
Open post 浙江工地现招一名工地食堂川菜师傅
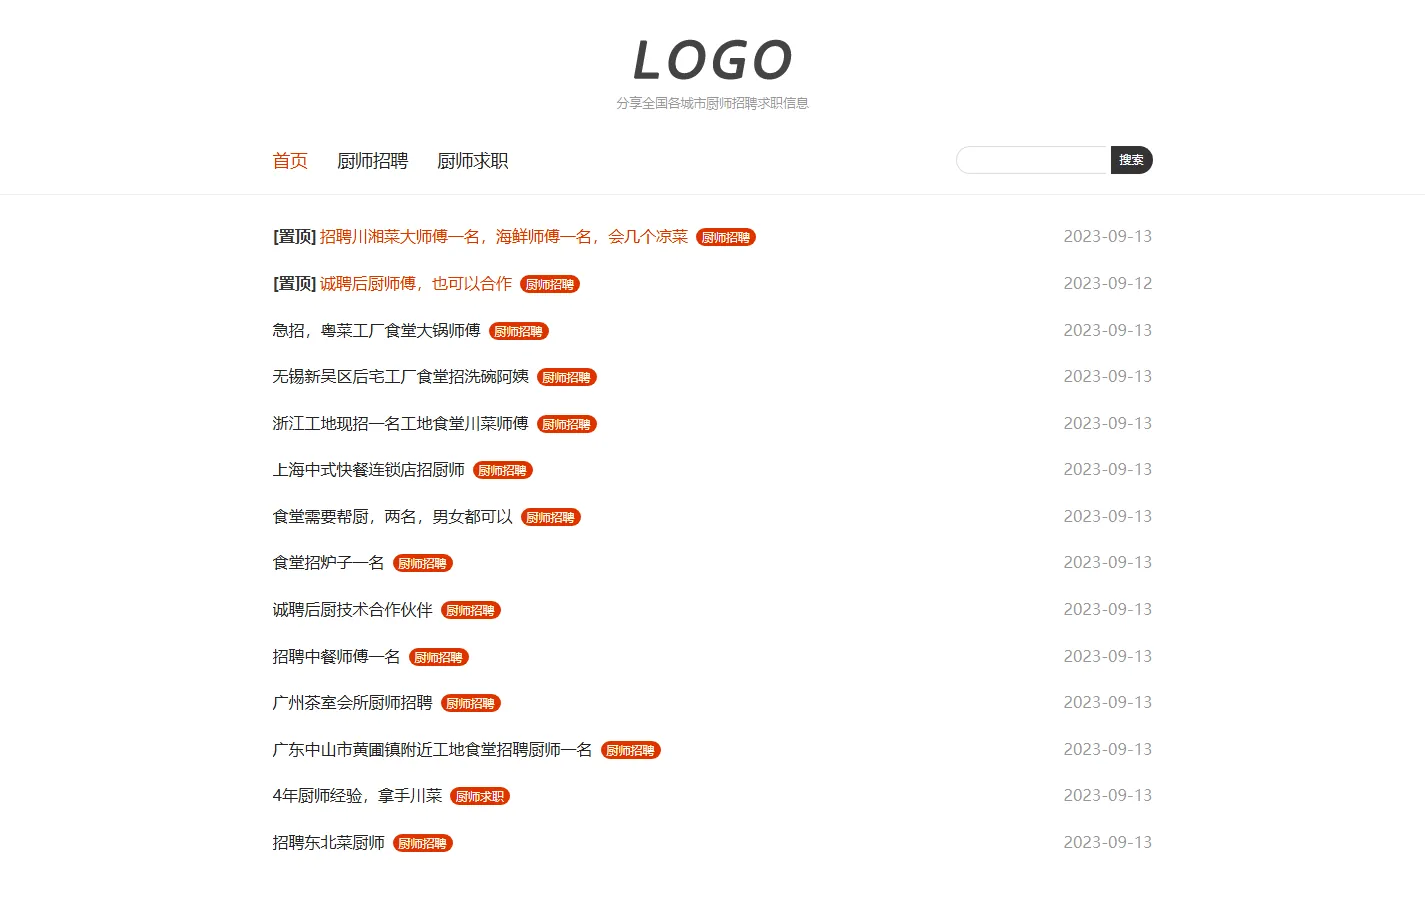pyautogui.click(x=400, y=424)
